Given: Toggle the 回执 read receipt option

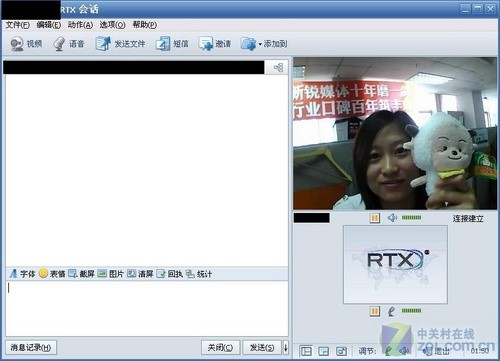Looking at the screenshot, I should click(x=169, y=274).
